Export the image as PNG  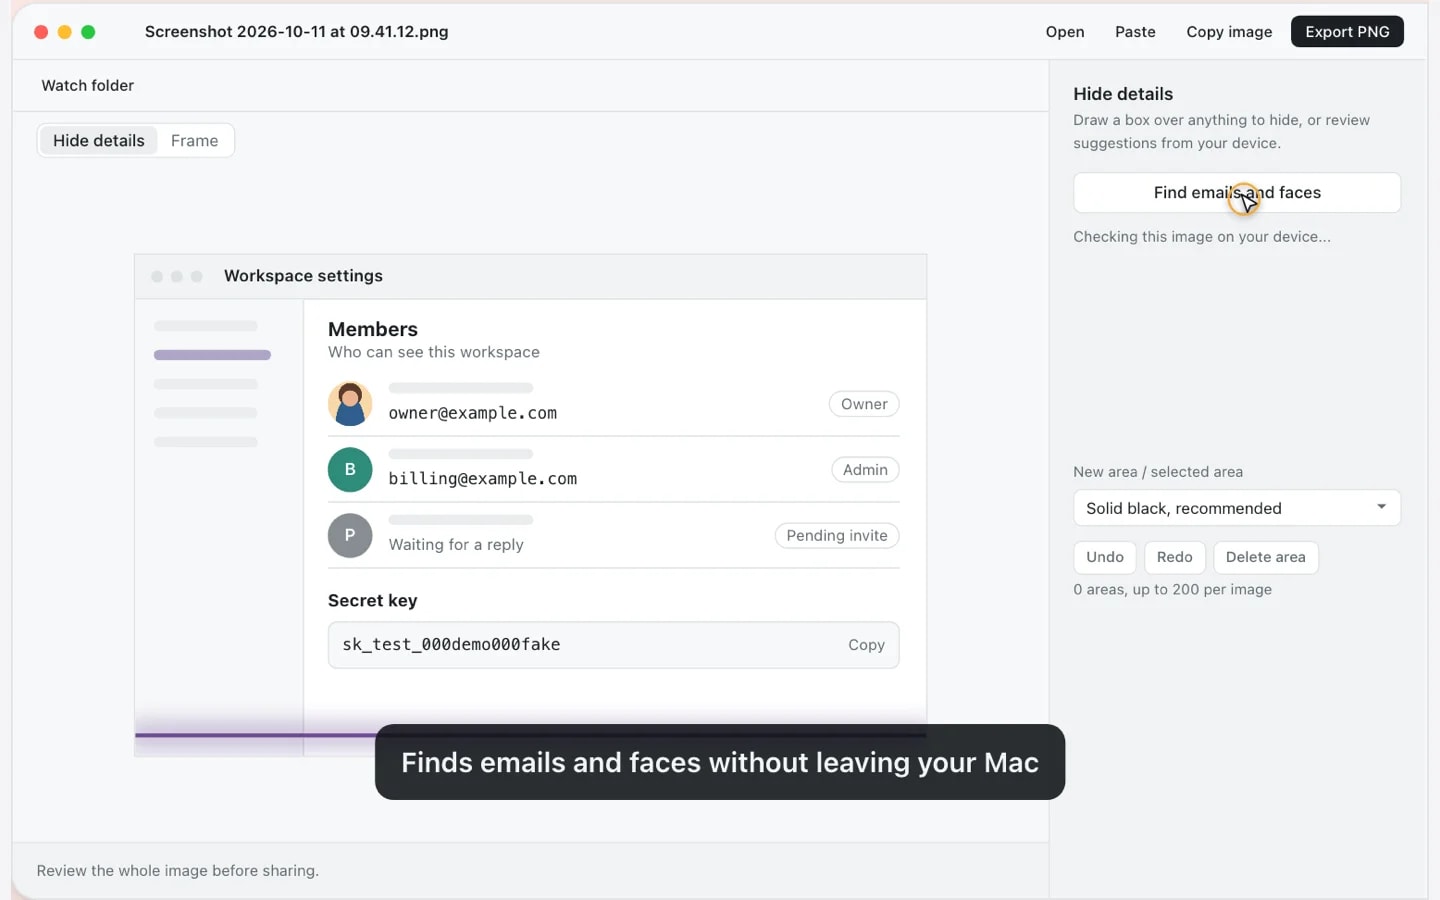point(1347,32)
